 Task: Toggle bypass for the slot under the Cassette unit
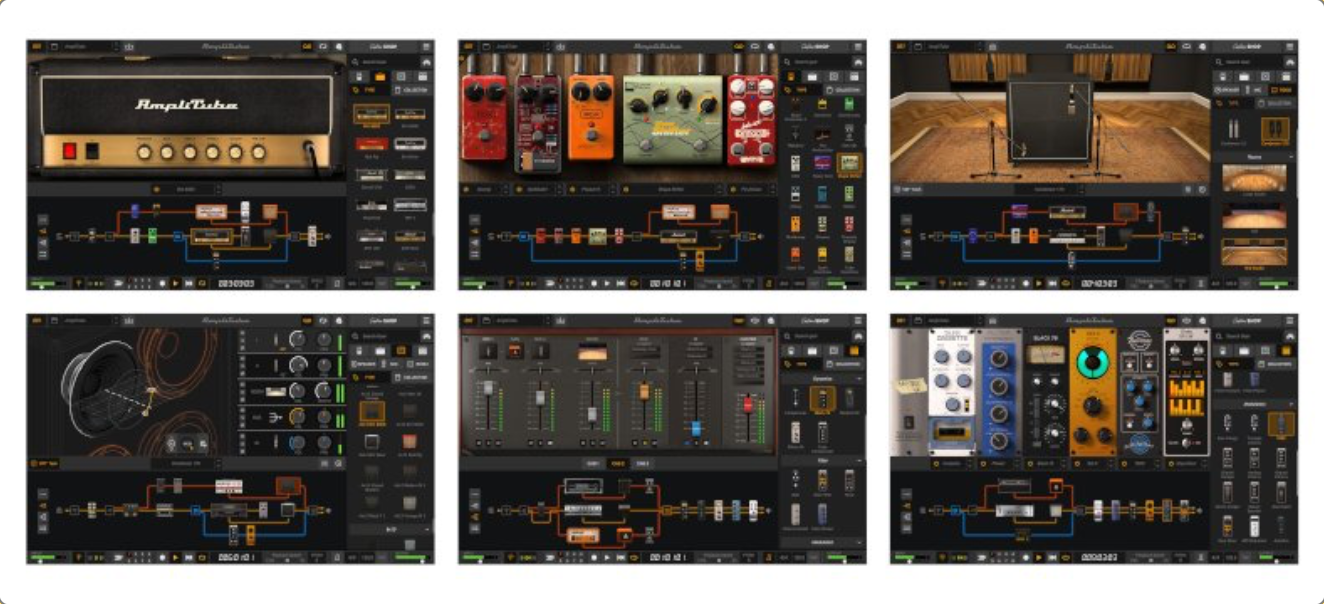pyautogui.click(x=937, y=463)
